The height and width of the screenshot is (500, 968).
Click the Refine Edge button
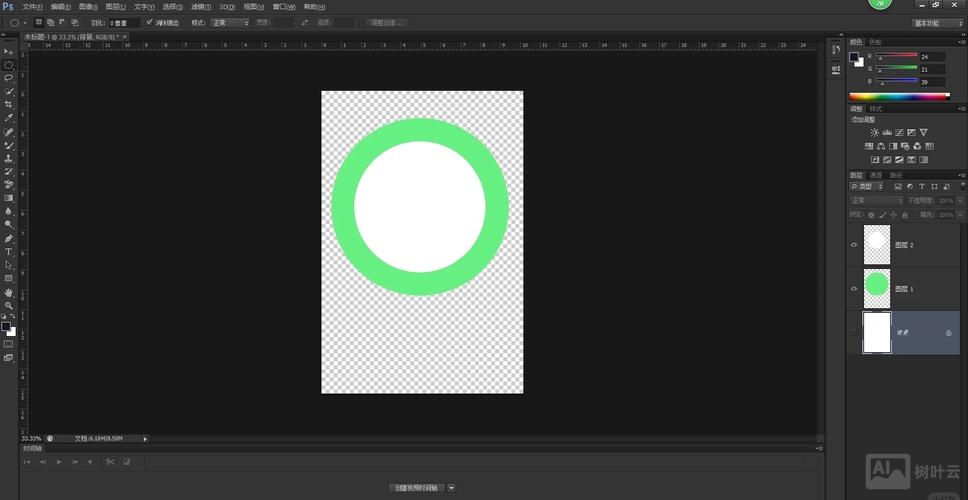point(387,23)
